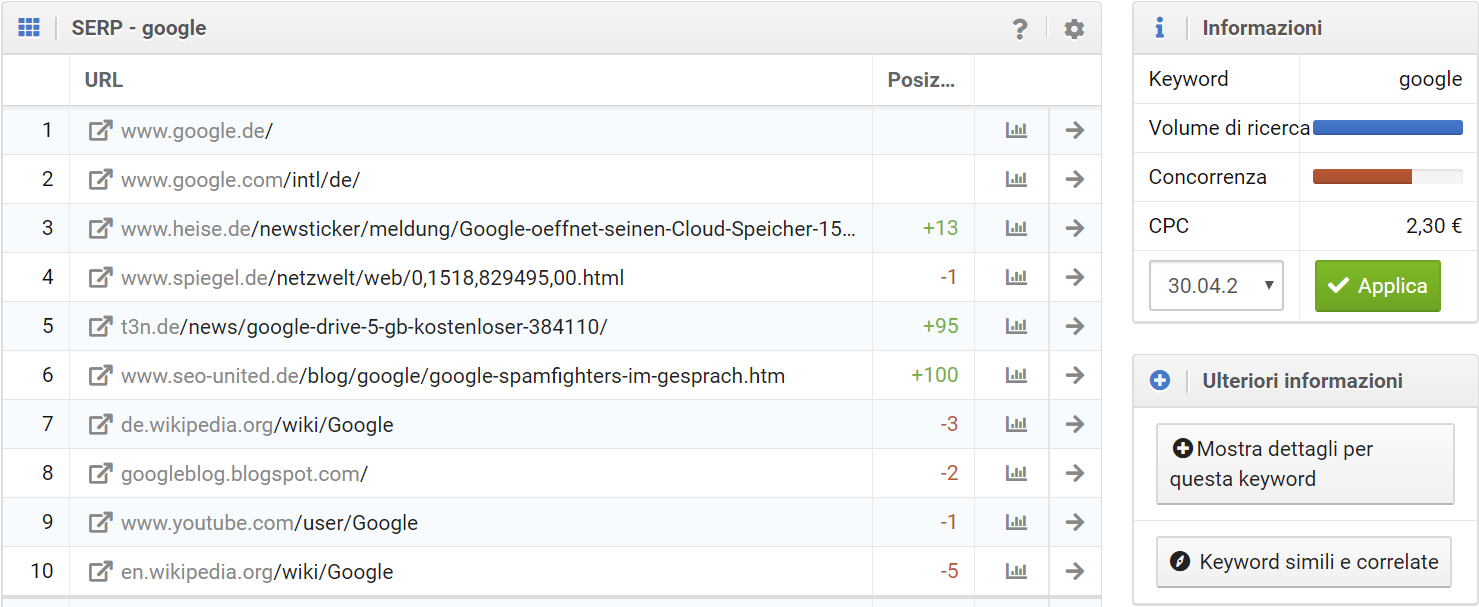Screen dimensions: 1479x607
Task: Show ranking chart for en.wikipedia.org row
Action: [1016, 571]
